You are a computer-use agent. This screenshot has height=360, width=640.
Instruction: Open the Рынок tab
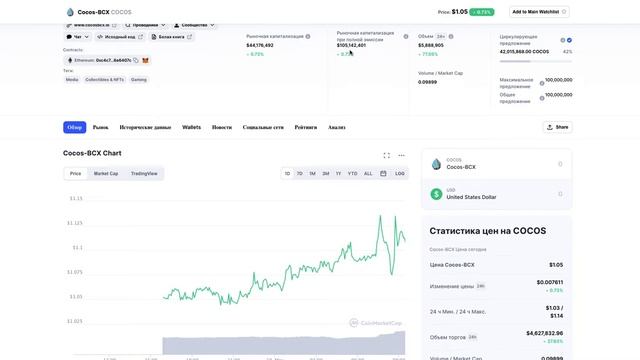click(x=100, y=127)
